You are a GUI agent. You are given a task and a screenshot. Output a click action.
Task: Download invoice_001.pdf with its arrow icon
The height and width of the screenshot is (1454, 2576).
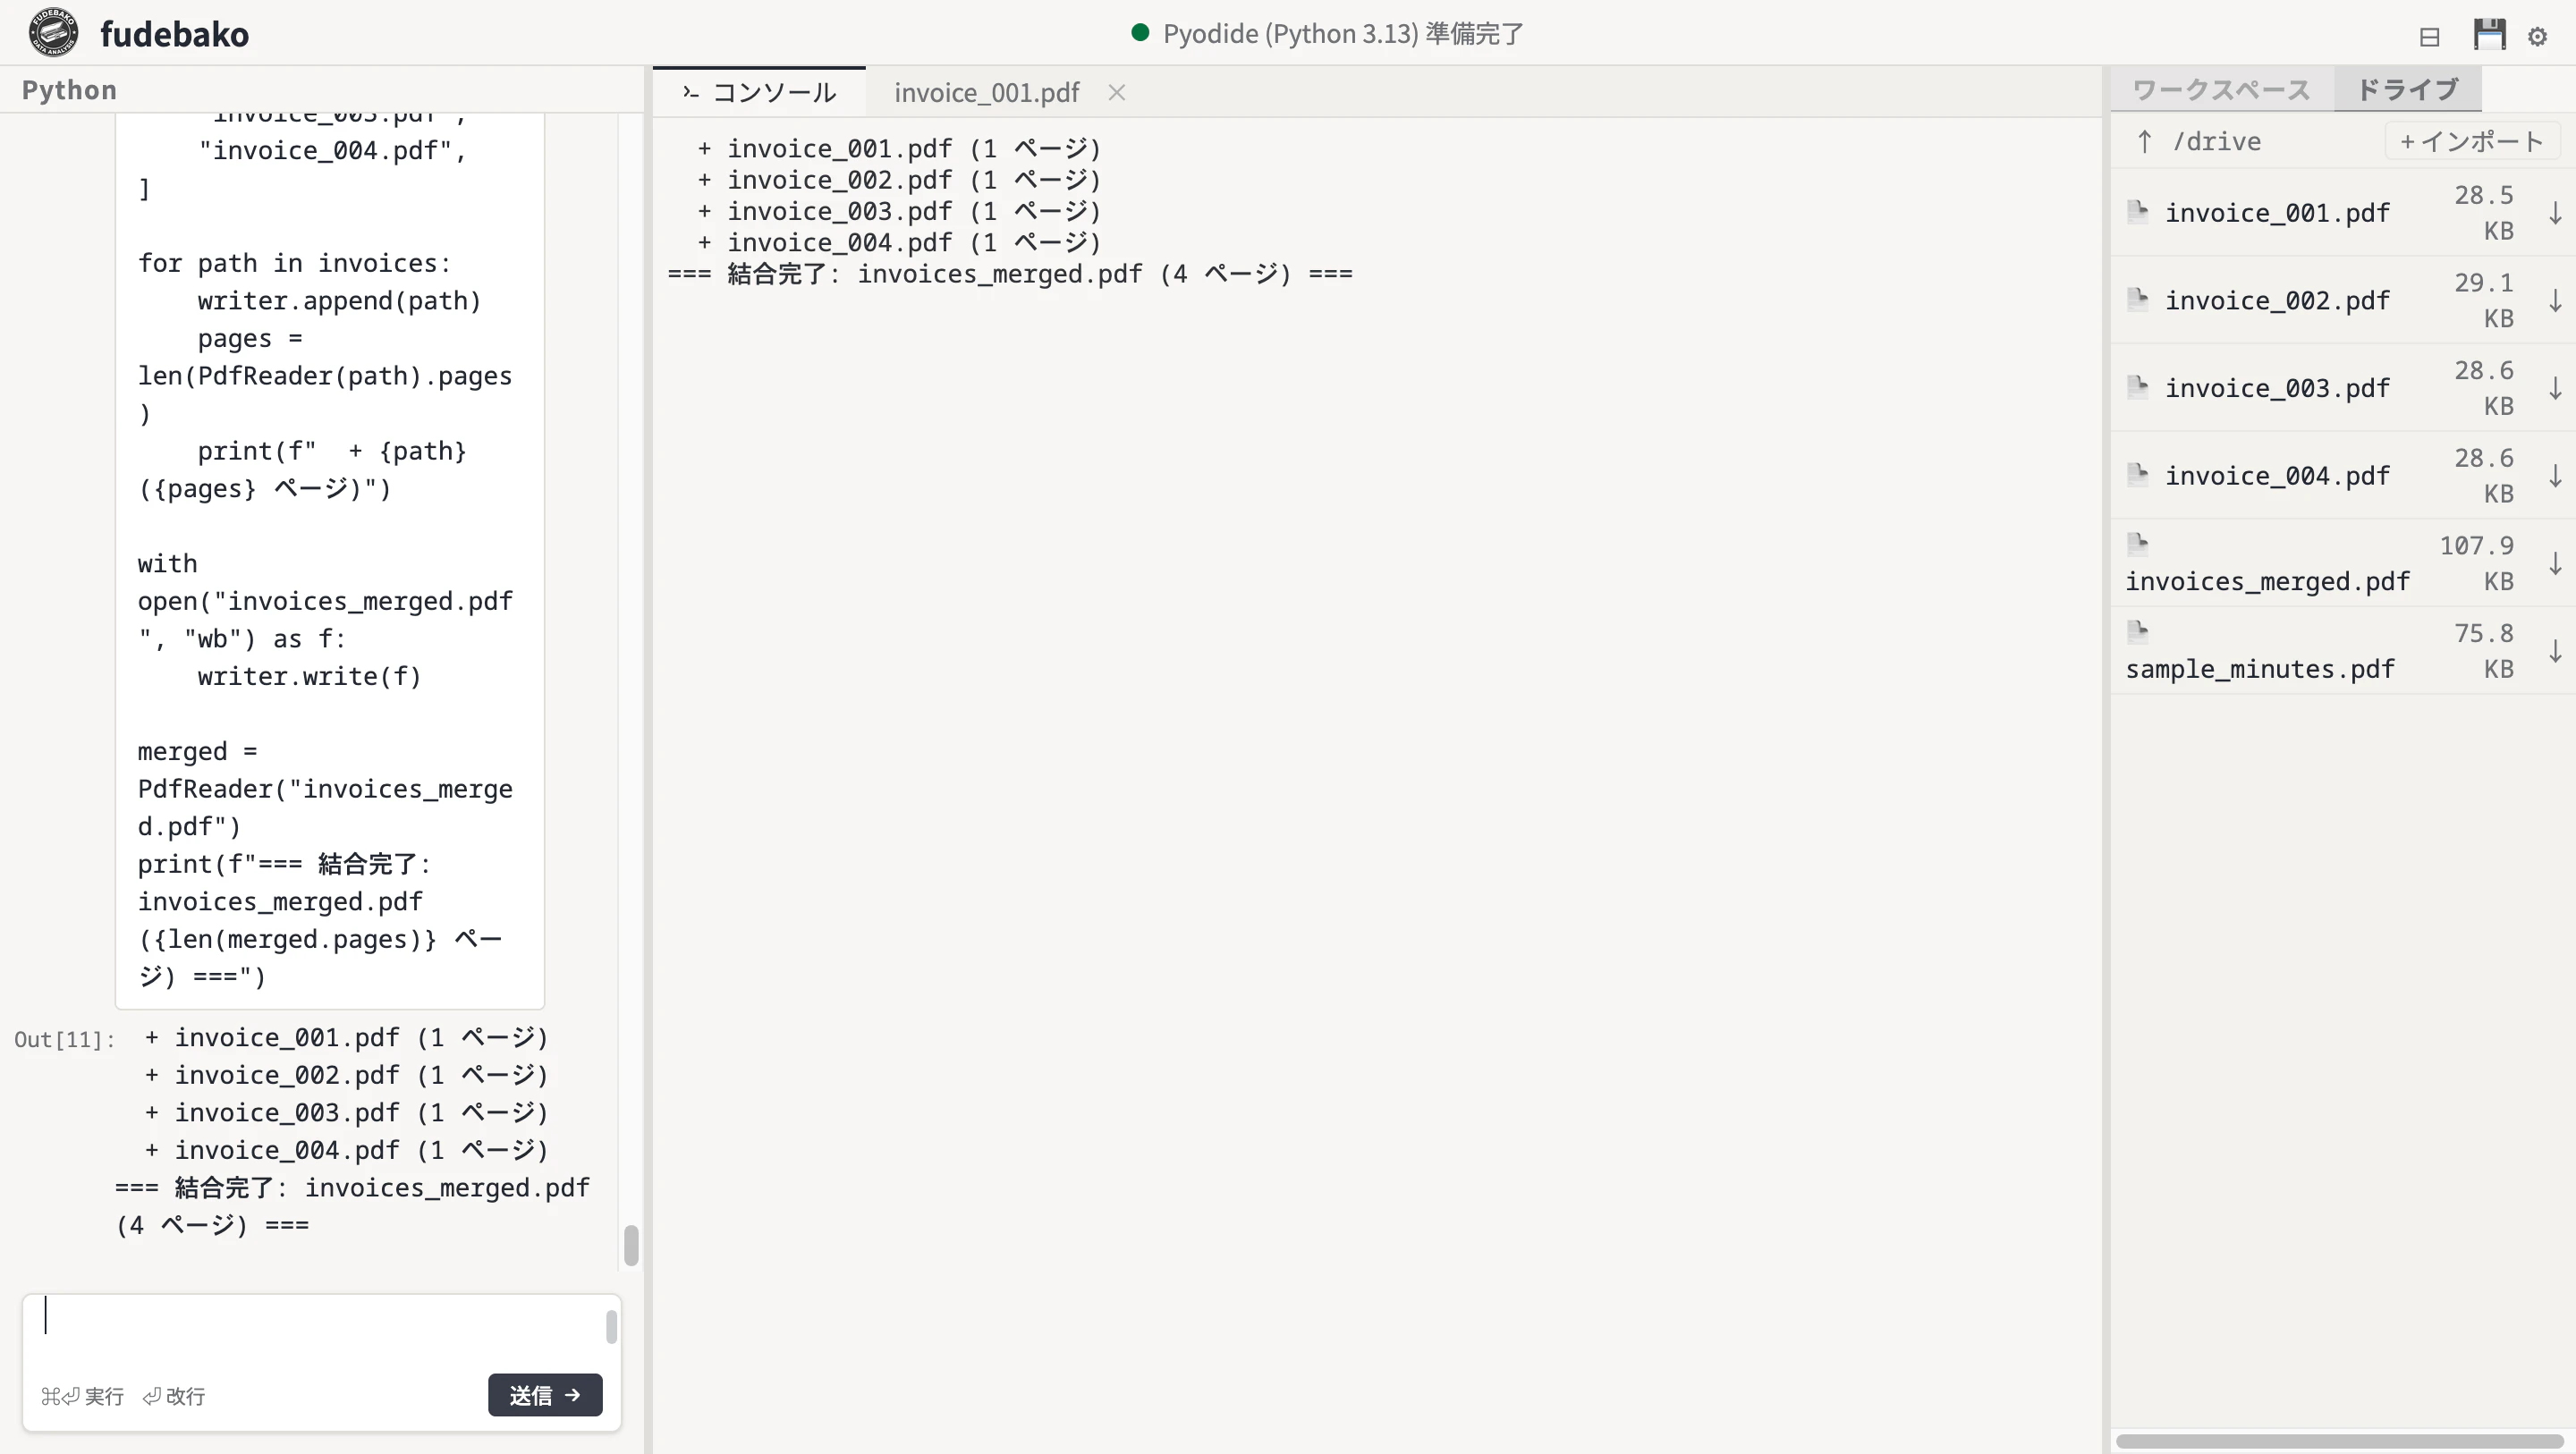[2555, 213]
